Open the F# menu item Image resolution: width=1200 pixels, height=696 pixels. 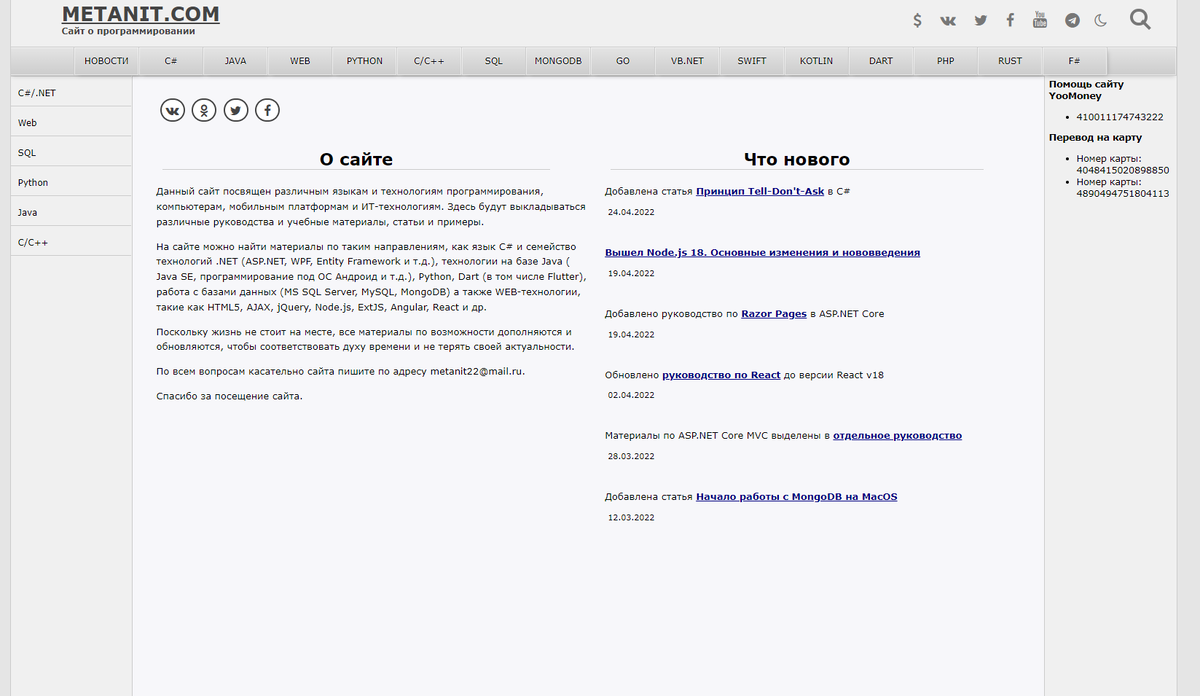tap(1074, 61)
